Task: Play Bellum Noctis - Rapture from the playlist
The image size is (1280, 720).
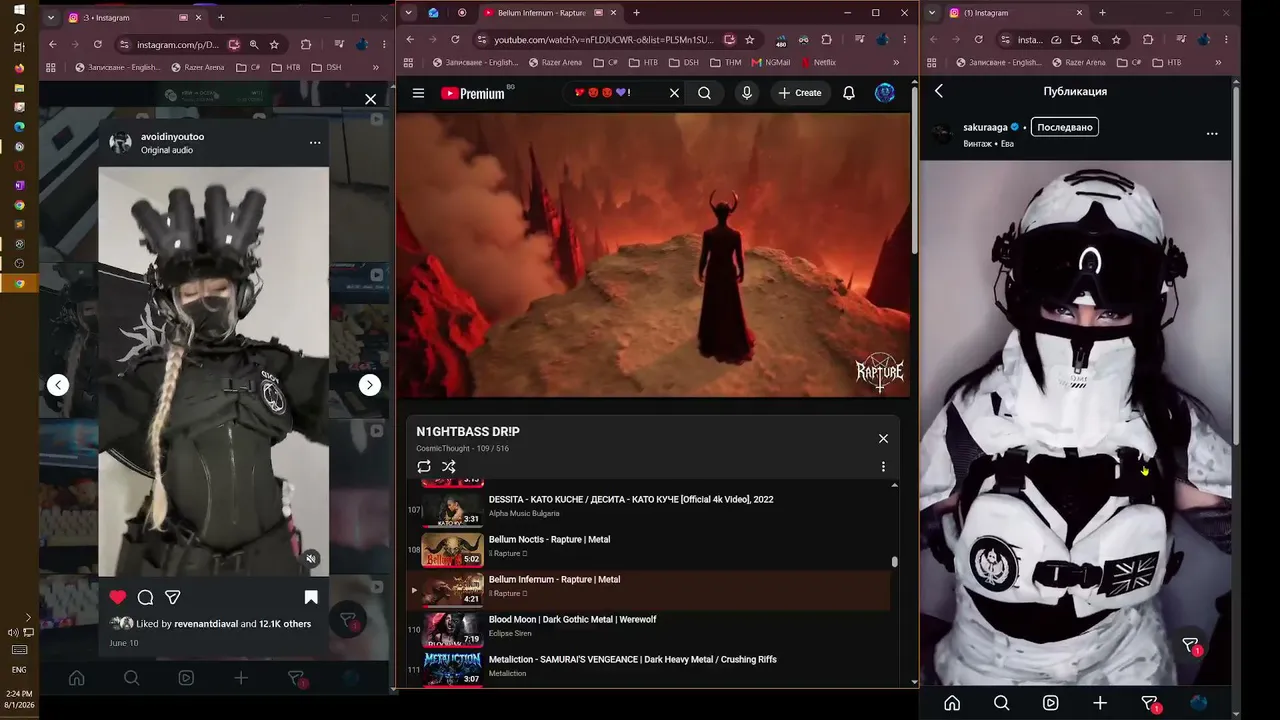Action: click(648, 549)
